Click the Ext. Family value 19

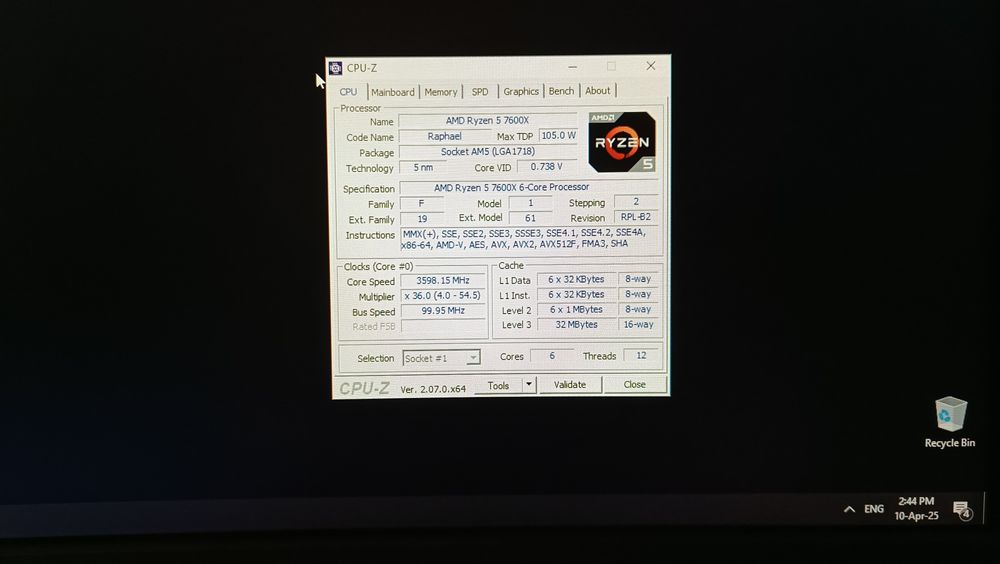[422, 219]
